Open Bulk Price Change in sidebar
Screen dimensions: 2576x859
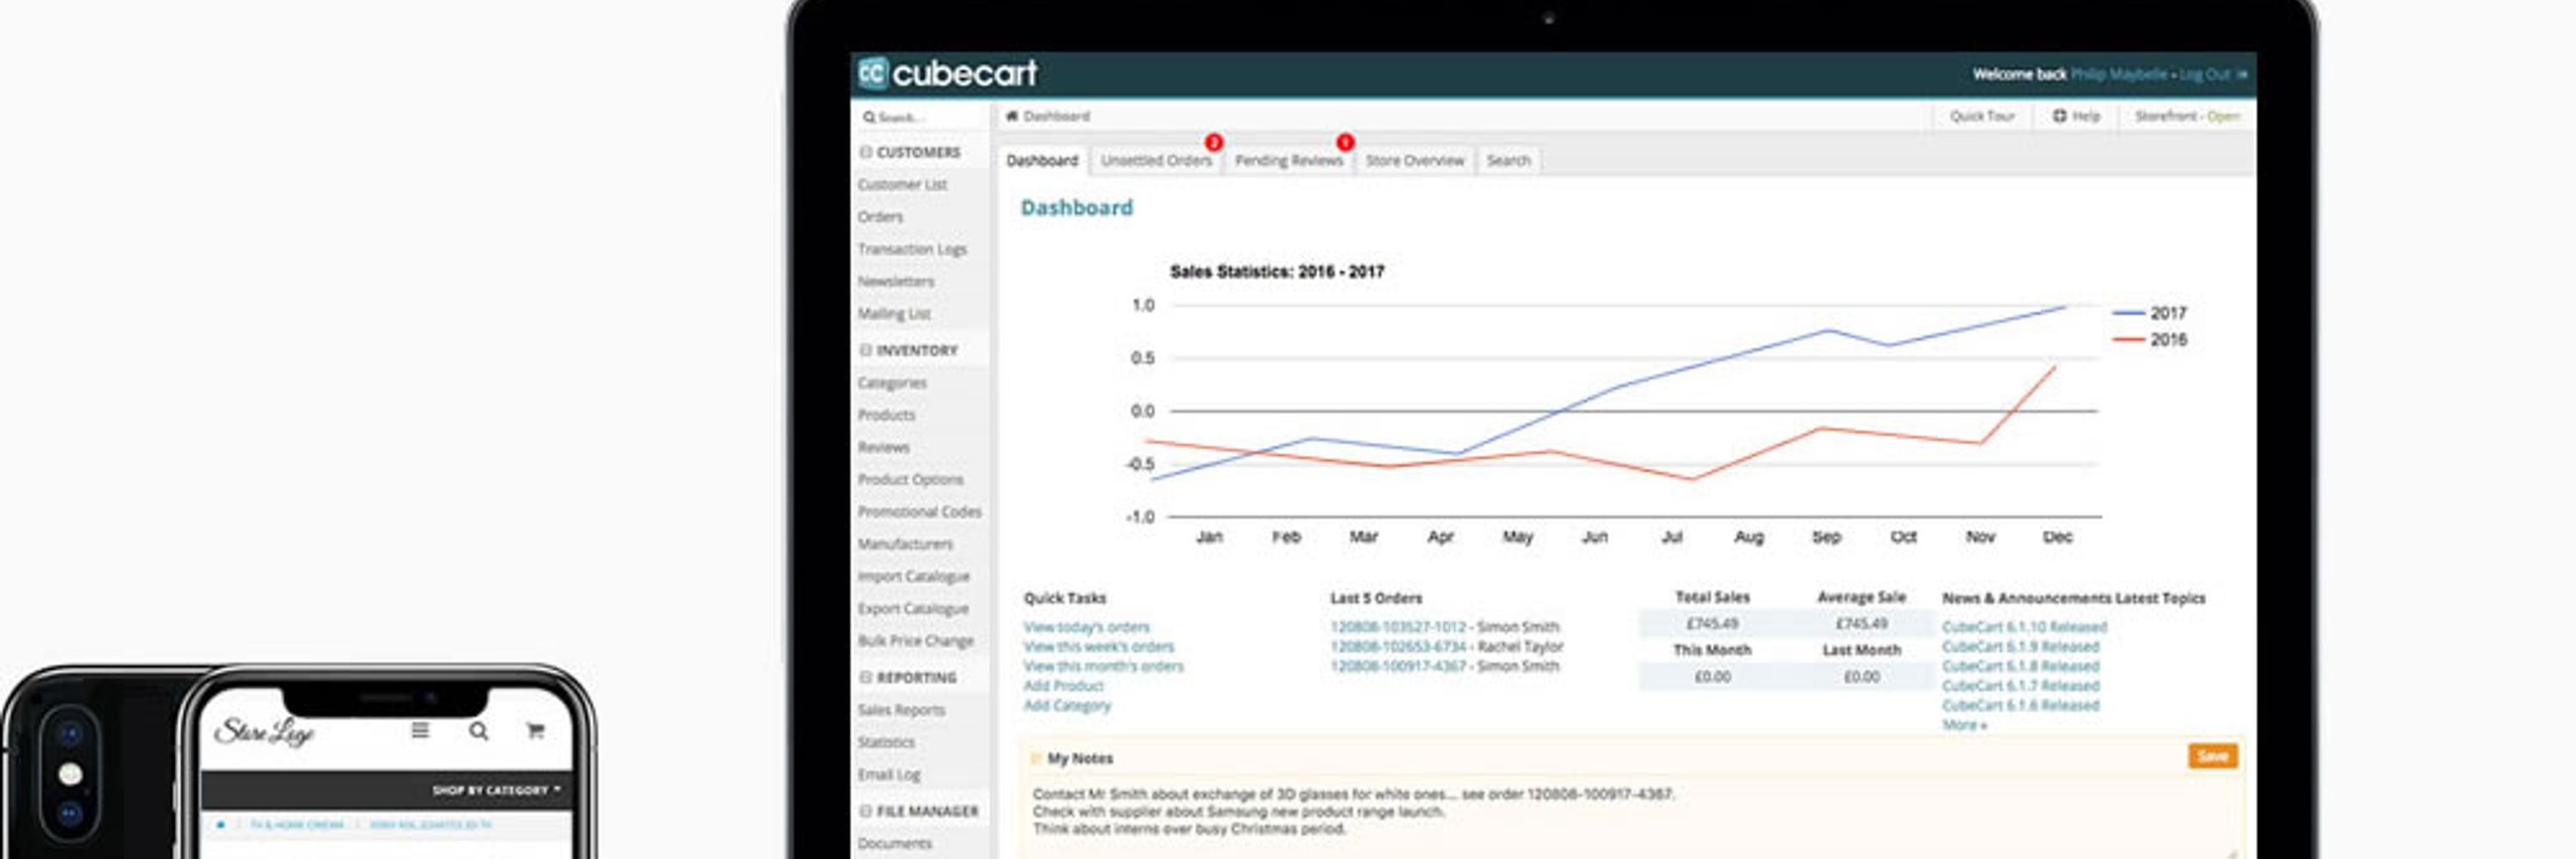pyautogui.click(x=916, y=641)
